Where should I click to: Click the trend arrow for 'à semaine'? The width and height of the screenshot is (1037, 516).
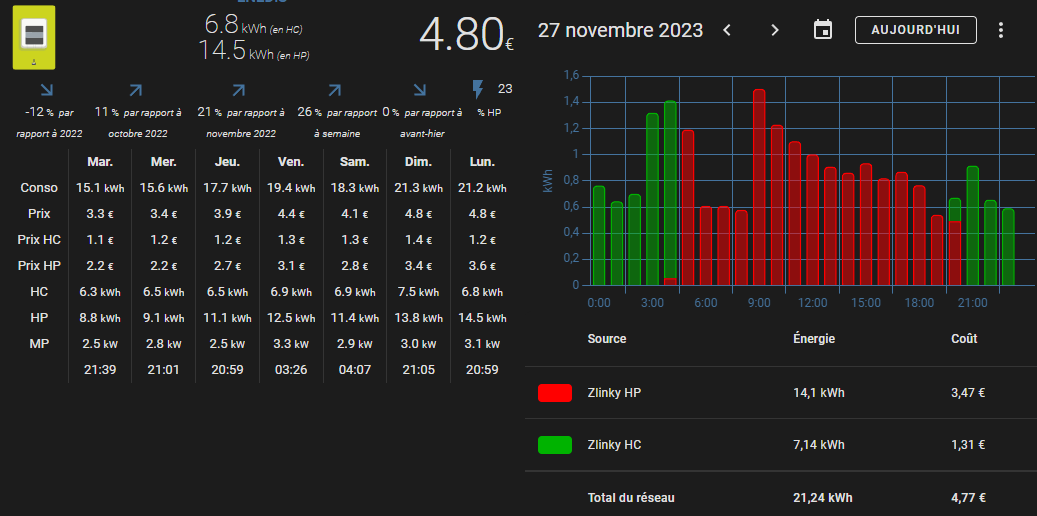335,91
